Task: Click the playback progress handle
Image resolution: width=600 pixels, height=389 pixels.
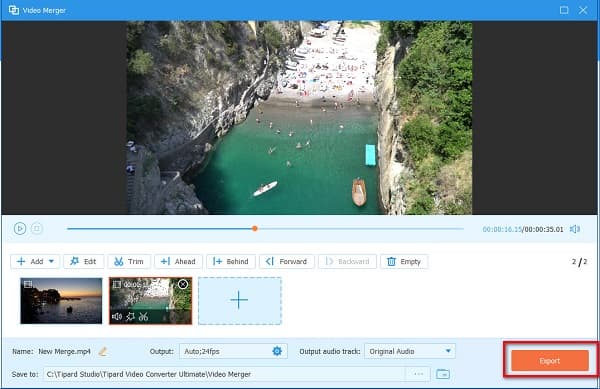Action: point(255,228)
